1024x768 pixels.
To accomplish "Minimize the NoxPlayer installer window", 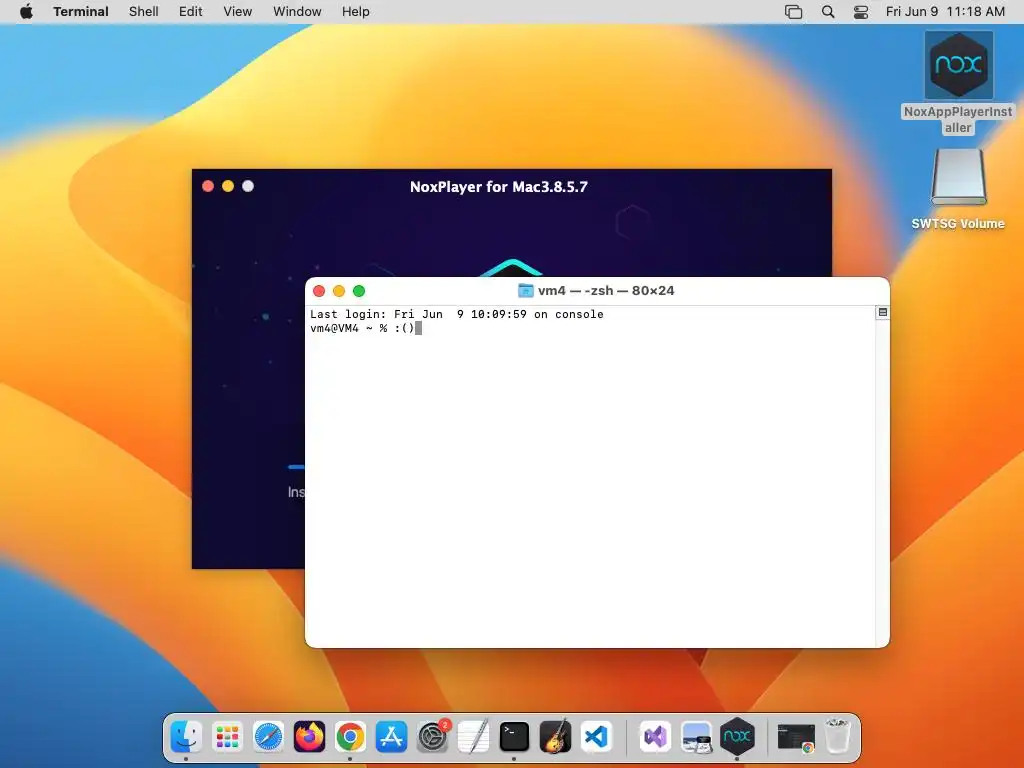I will [228, 186].
